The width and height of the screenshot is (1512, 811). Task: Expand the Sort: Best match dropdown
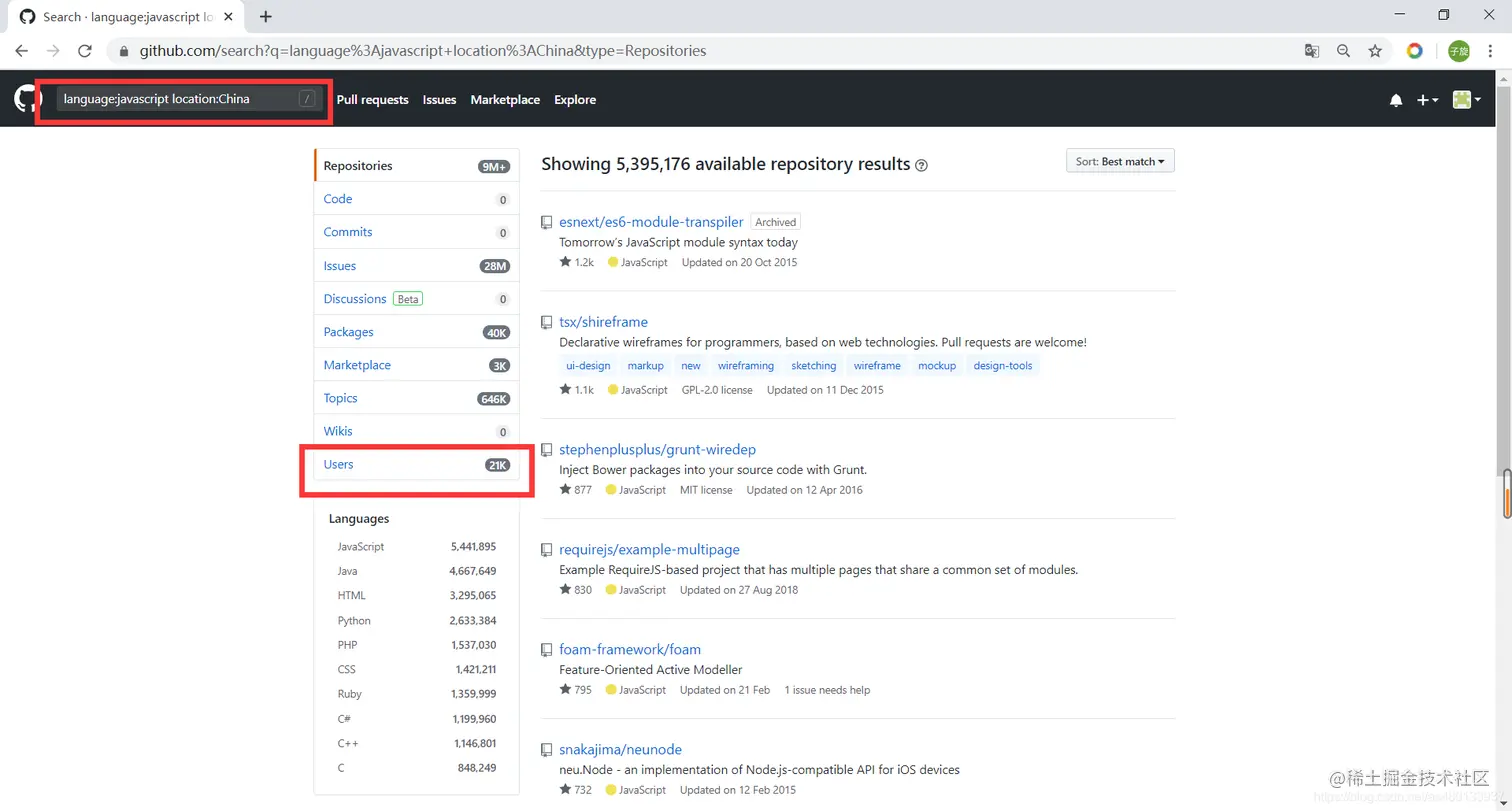[x=1120, y=161]
